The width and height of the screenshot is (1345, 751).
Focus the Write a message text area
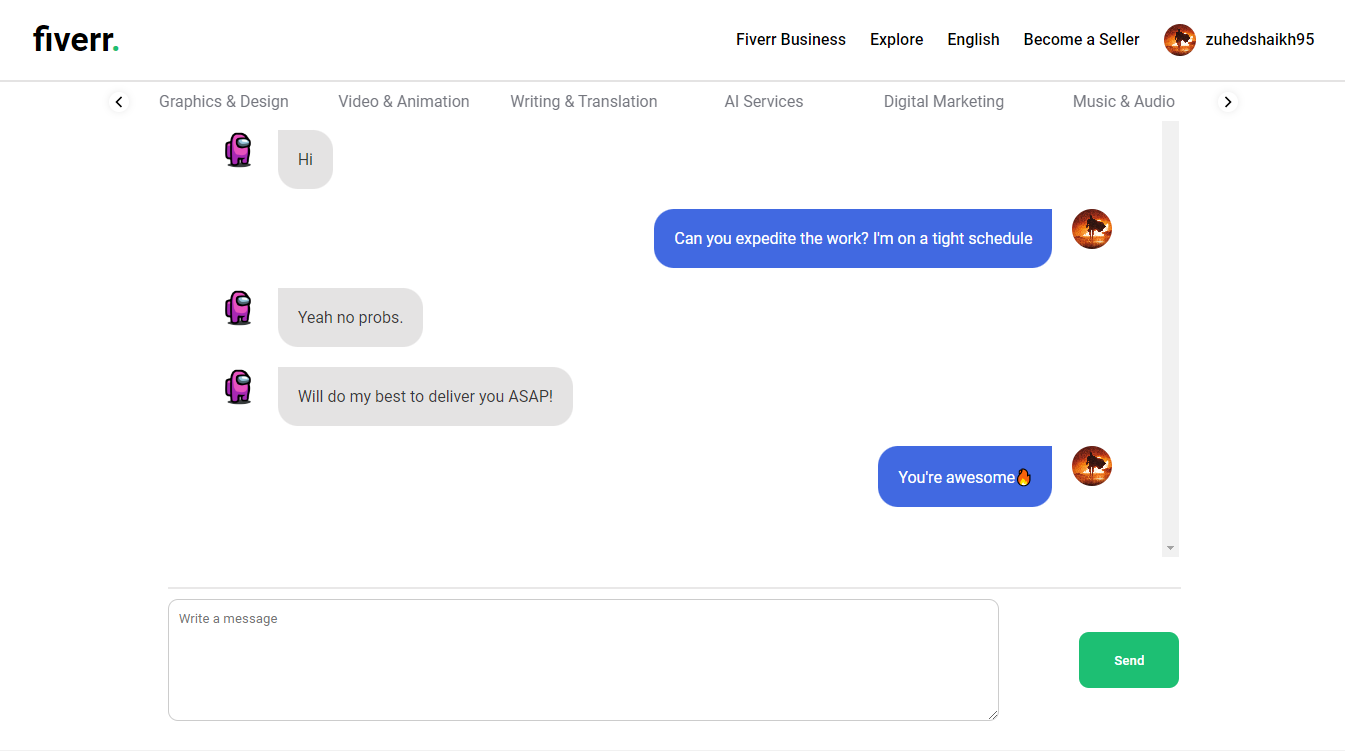pyautogui.click(x=583, y=660)
